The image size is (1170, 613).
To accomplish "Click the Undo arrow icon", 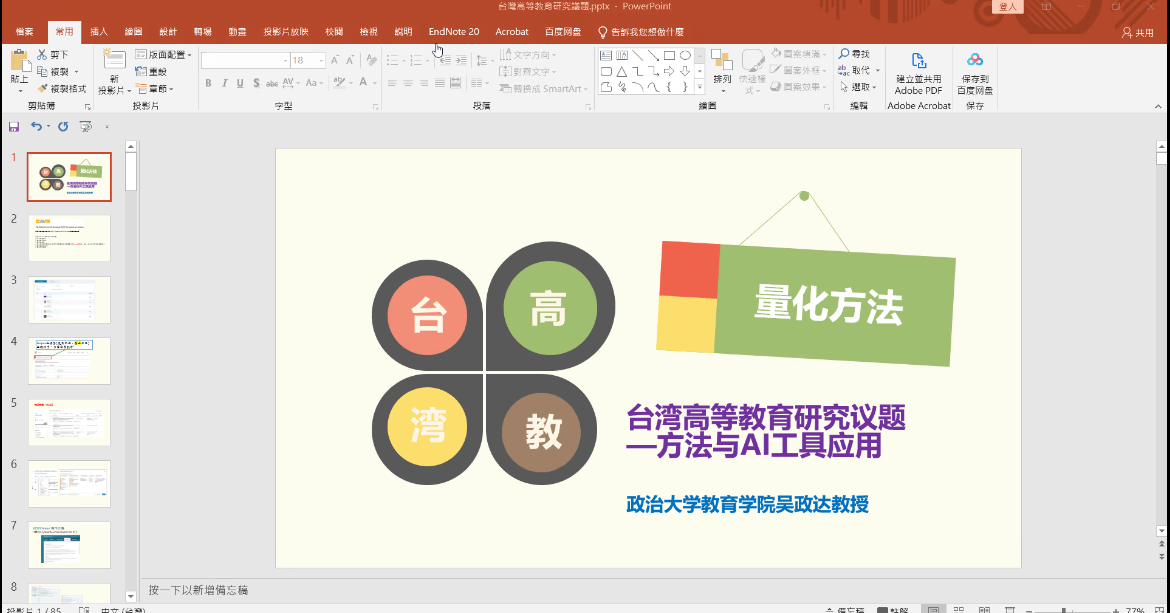I will point(36,127).
